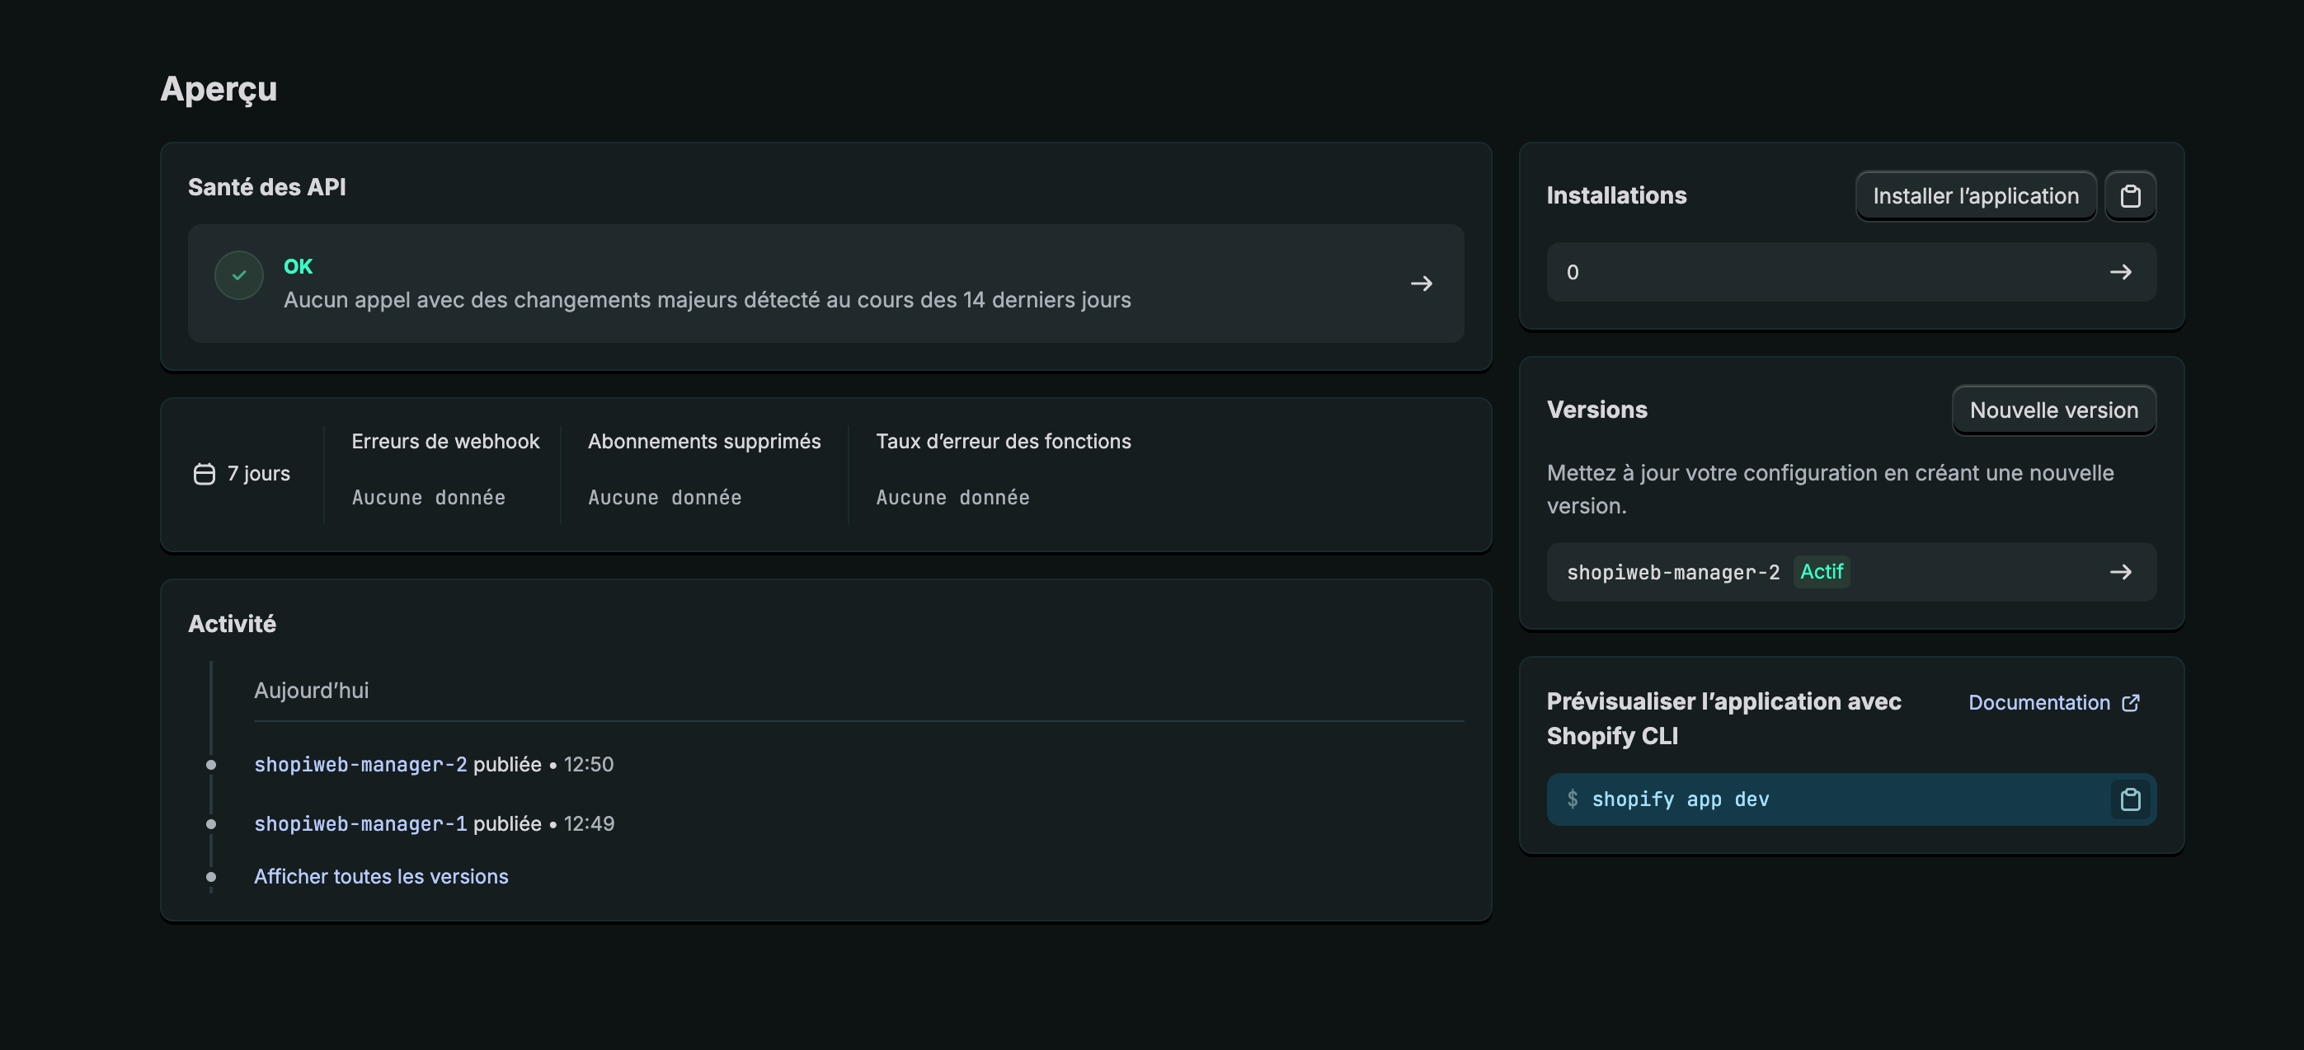
Task: Click the green checkmark API status icon
Action: tap(239, 275)
